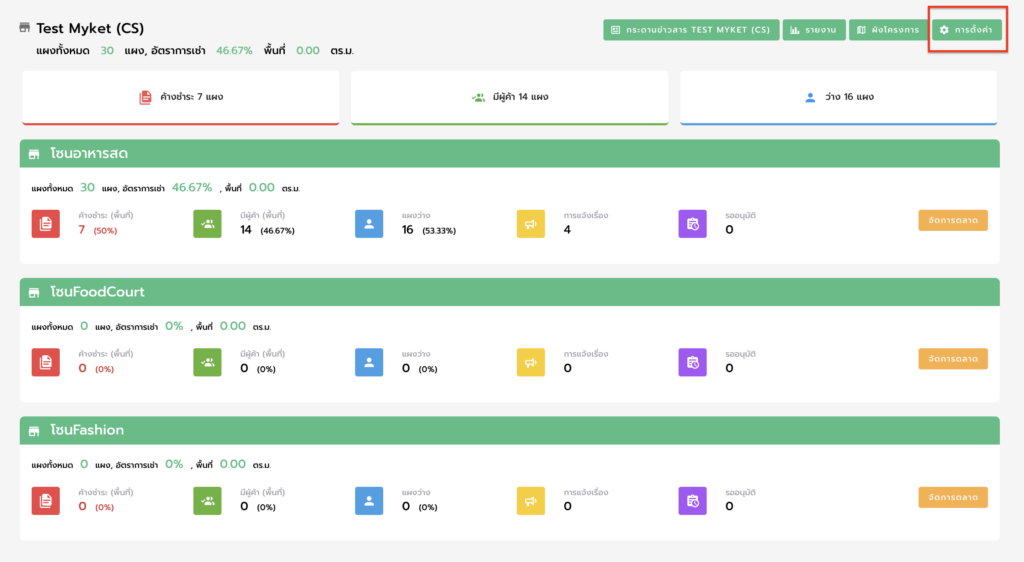Open ผังโครงการ project map button

point(888,30)
